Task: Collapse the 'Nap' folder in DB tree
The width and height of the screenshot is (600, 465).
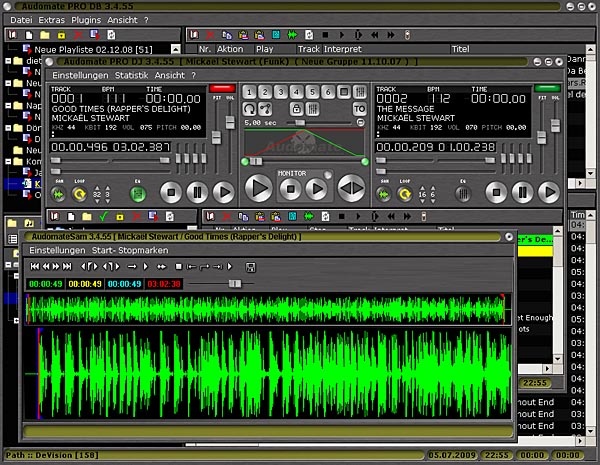Action: [x=8, y=105]
